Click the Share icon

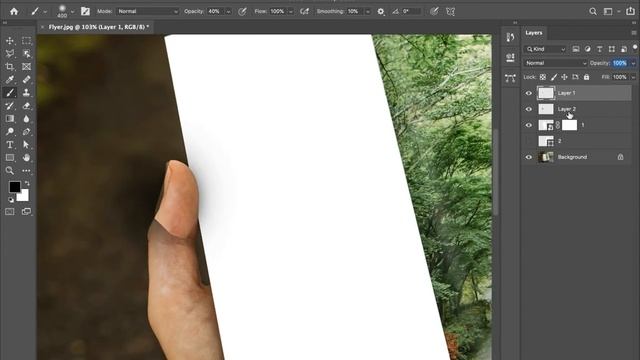pos(630,11)
